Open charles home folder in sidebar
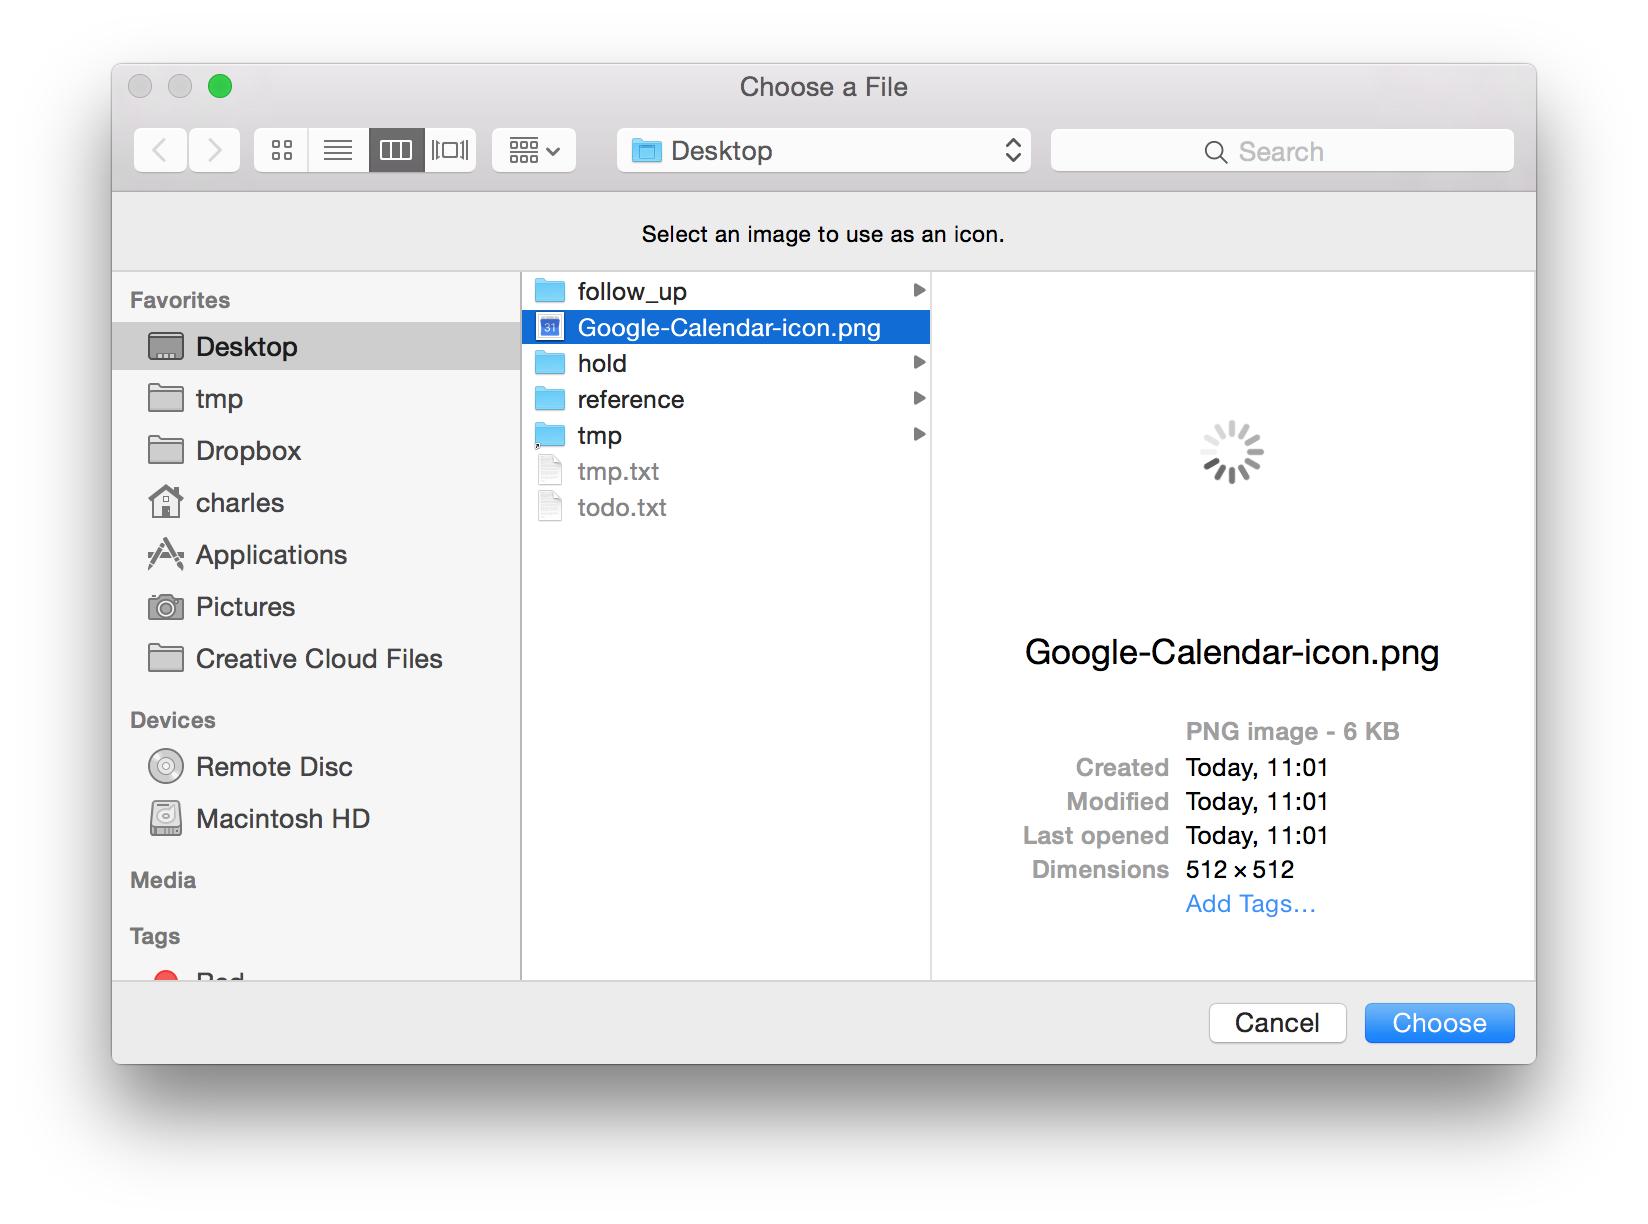Screen dimensions: 1648x1224 pos(316,503)
